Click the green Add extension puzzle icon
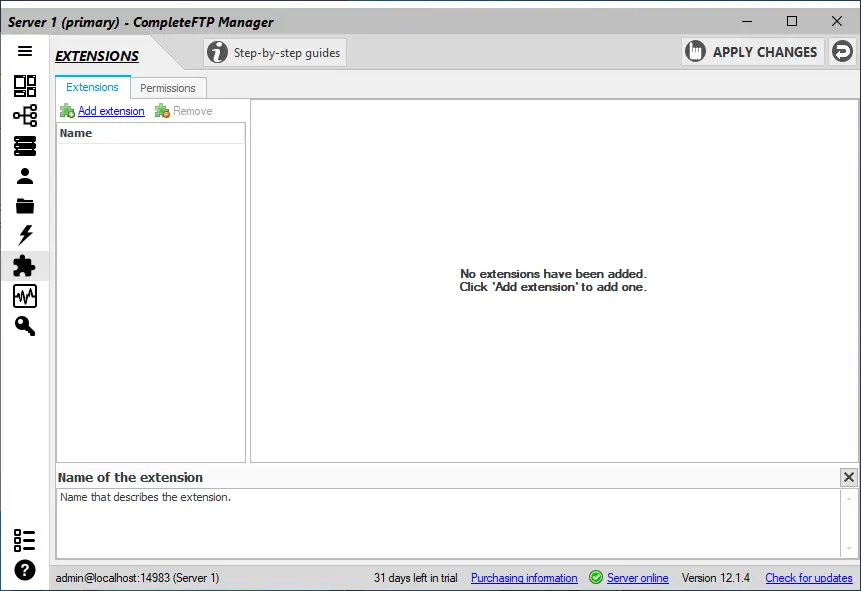Screen dimensions: 861x591 tap(68, 111)
